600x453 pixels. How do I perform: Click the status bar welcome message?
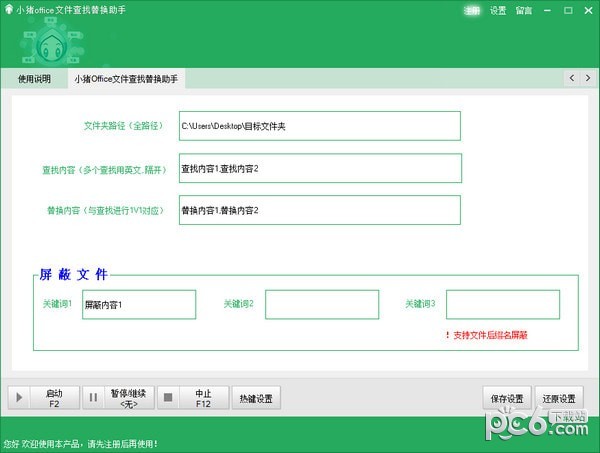click(x=81, y=444)
